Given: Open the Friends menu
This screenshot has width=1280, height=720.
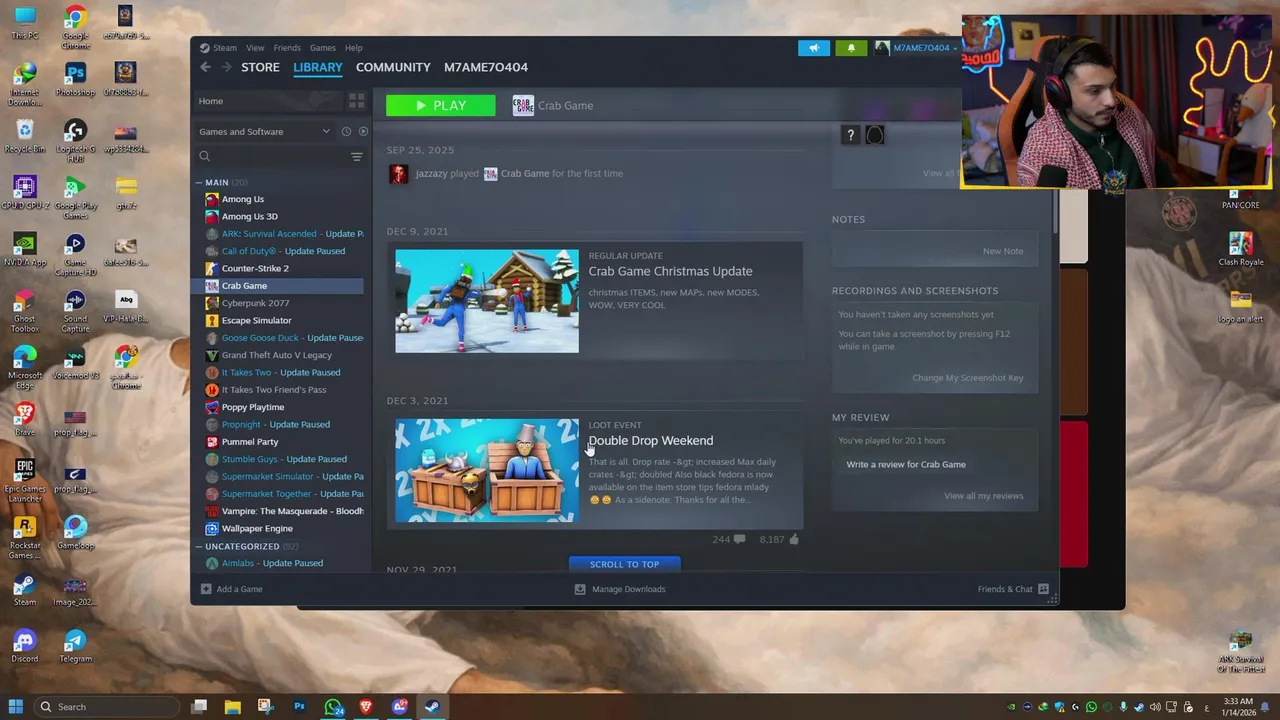Looking at the screenshot, I should coord(287,48).
